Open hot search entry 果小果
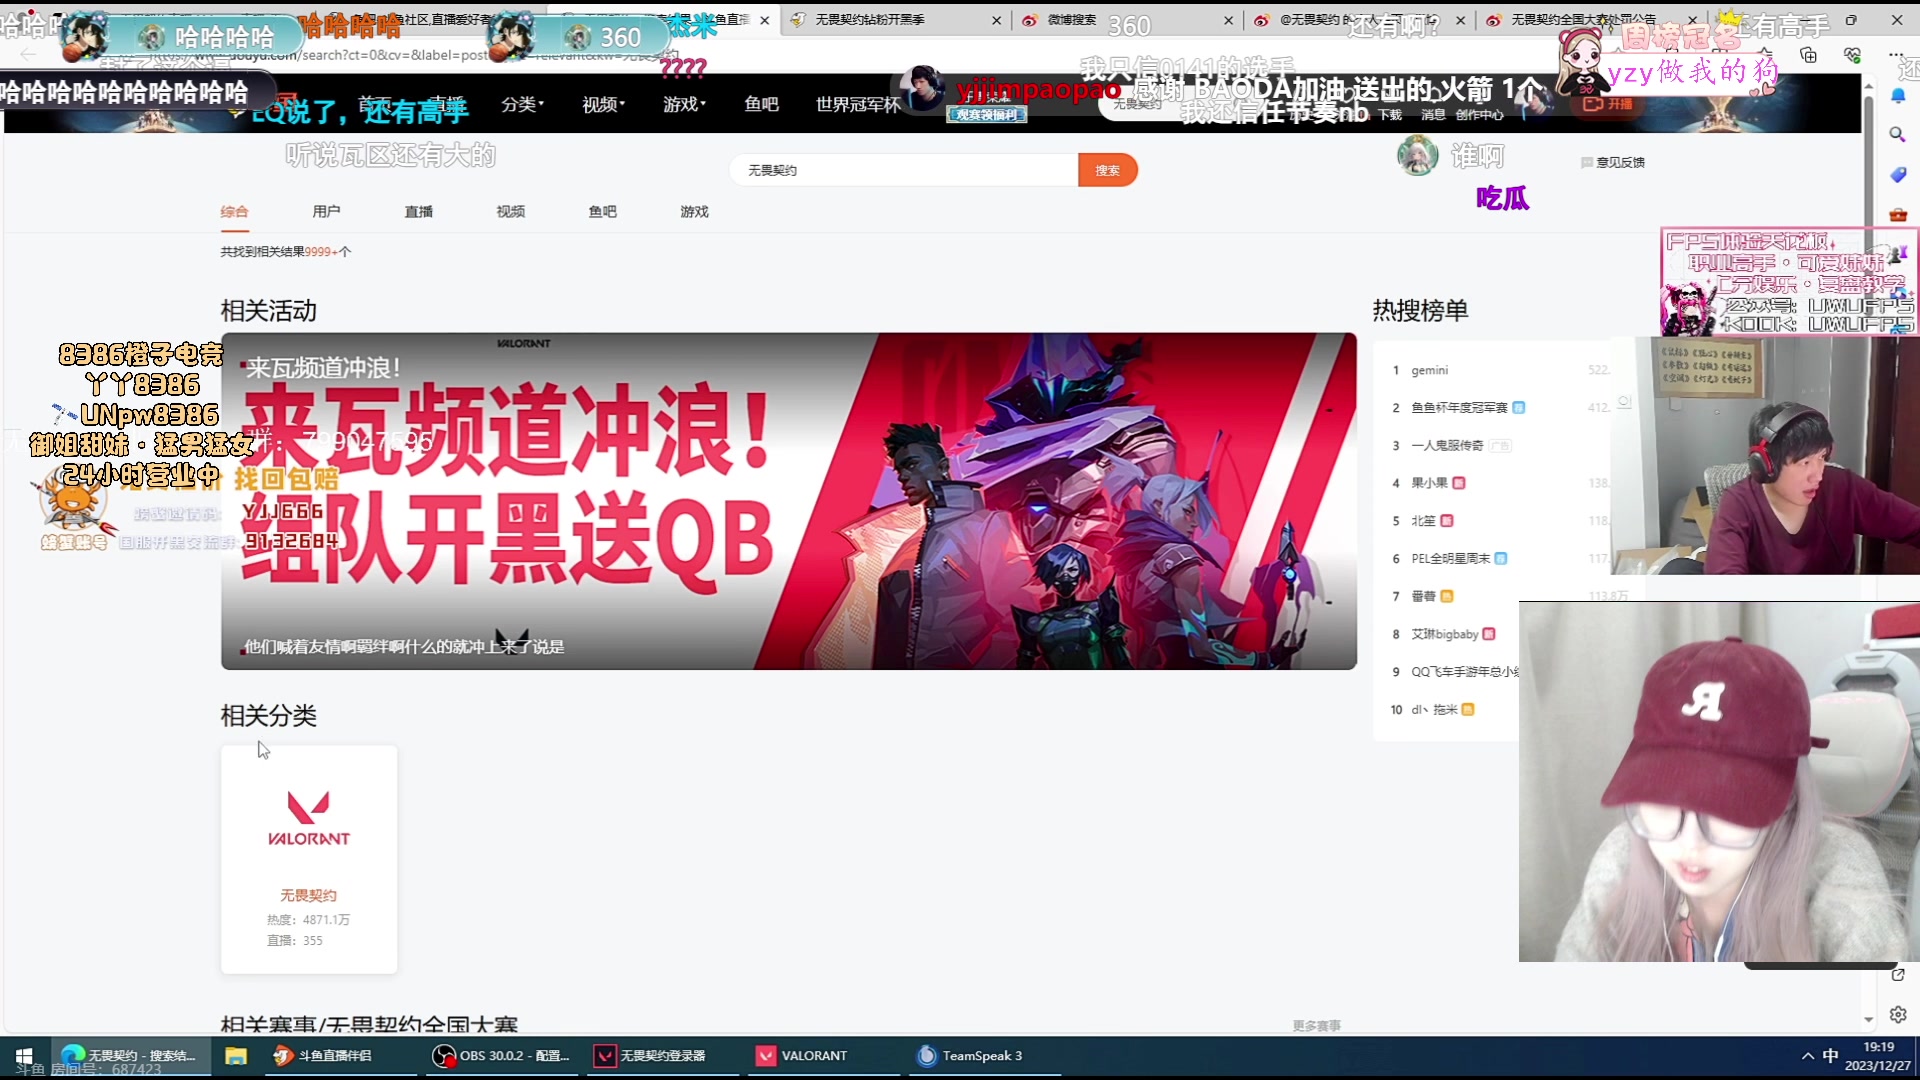This screenshot has width=1920, height=1080. [x=1429, y=483]
